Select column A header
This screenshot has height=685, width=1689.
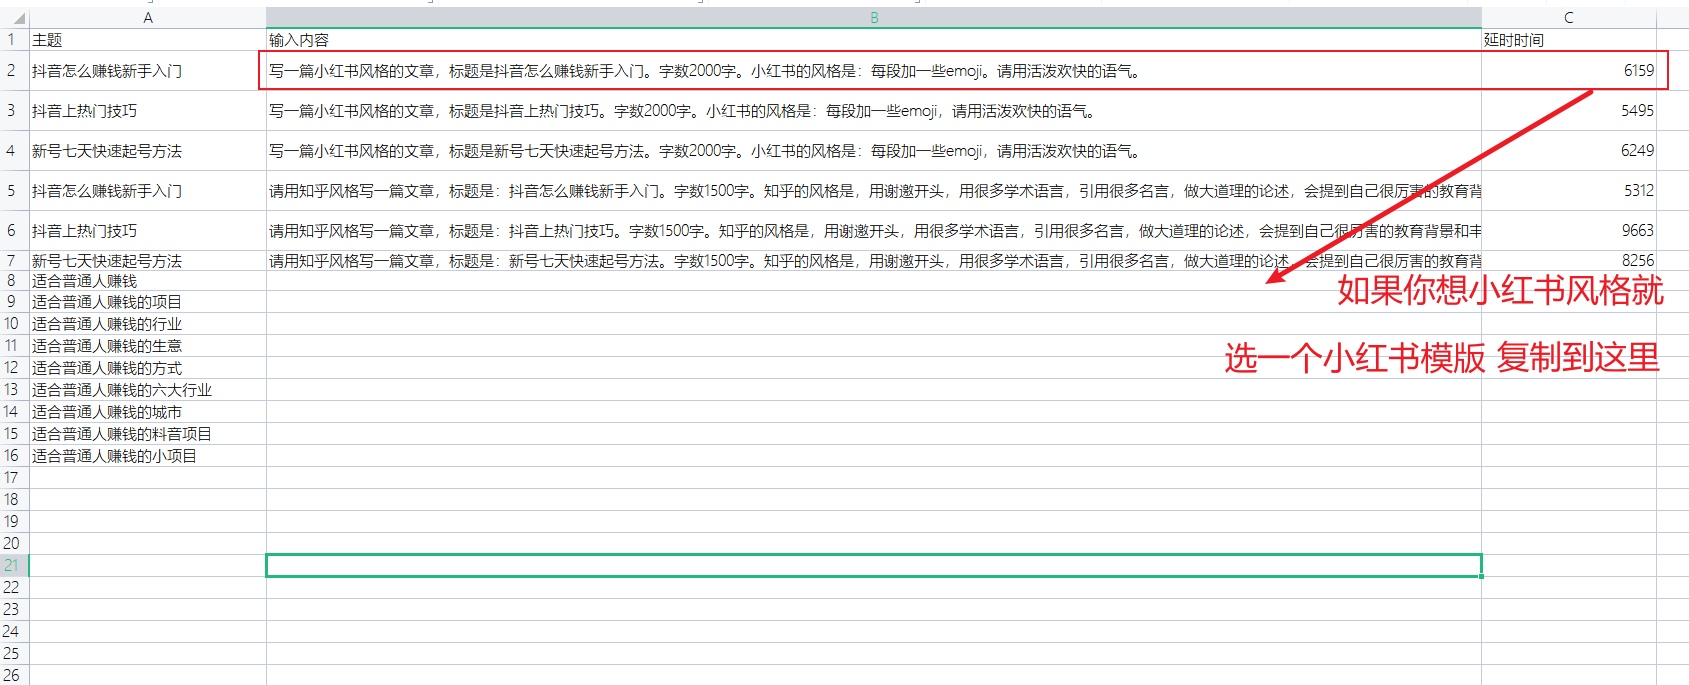[148, 18]
